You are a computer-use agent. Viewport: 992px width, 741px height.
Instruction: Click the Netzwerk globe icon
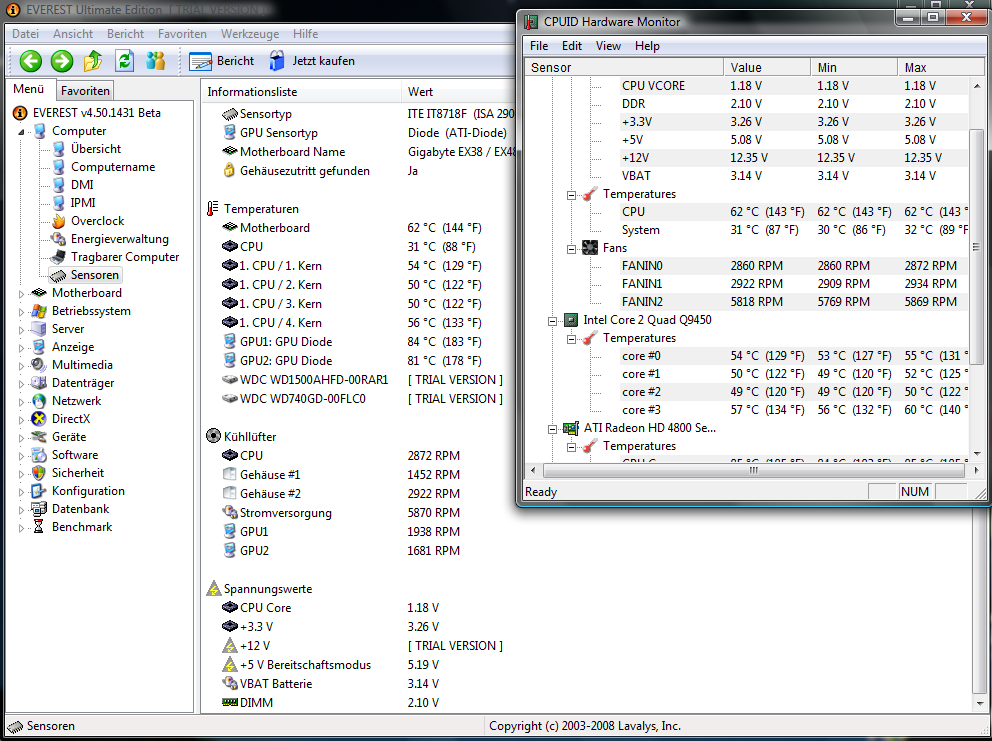(39, 401)
